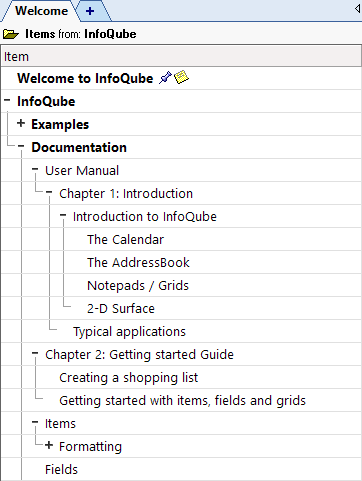Expand the Formatting node
Image resolution: width=362 pixels, height=481 pixels.
point(49,445)
